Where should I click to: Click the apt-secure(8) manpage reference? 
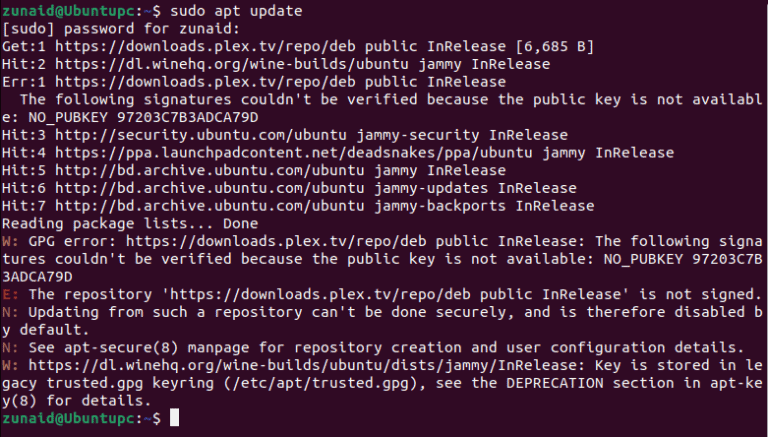(108, 348)
